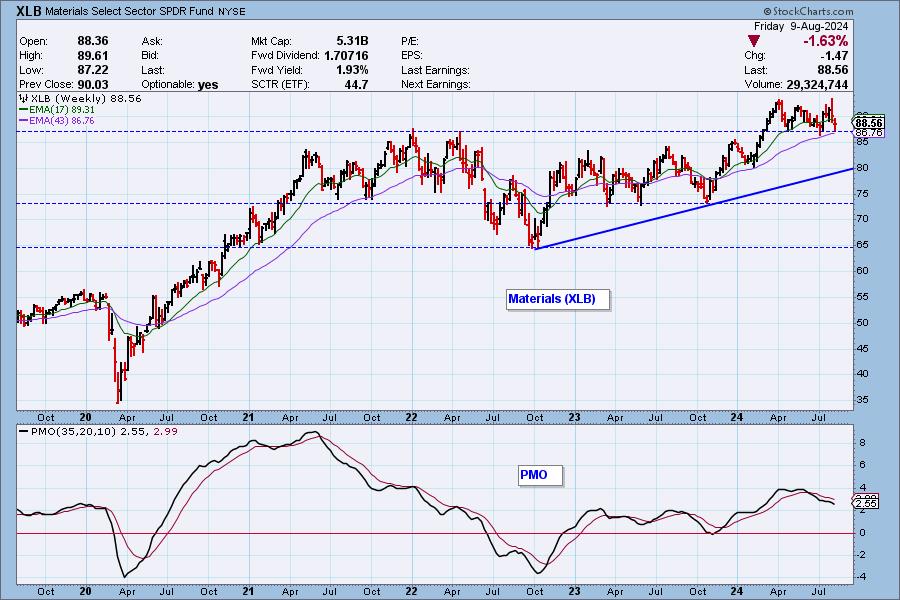
Task: Click the black PMO legend line marker
Action: click(24, 431)
